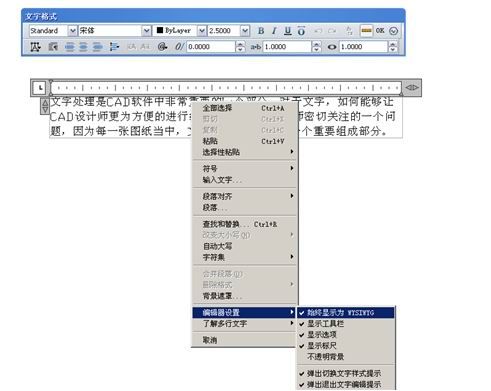This screenshot has width=491, height=391.
Task: Toggle Overline formatting button
Action: [x=301, y=31]
